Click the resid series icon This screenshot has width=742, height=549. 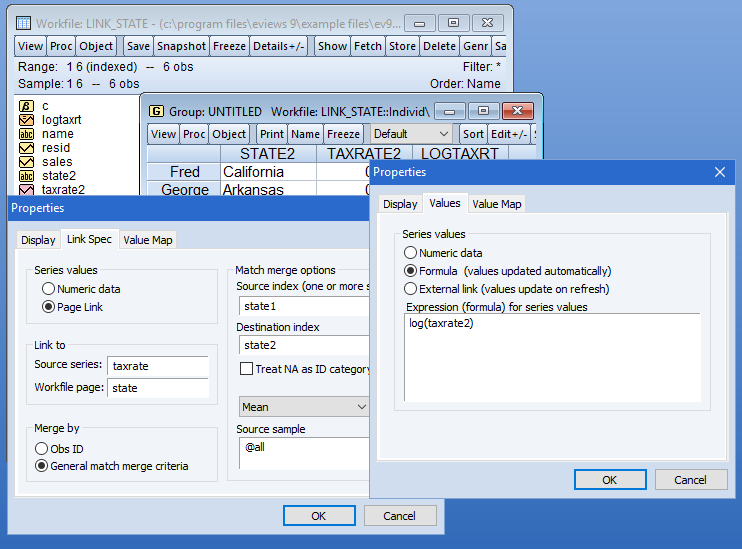27,148
